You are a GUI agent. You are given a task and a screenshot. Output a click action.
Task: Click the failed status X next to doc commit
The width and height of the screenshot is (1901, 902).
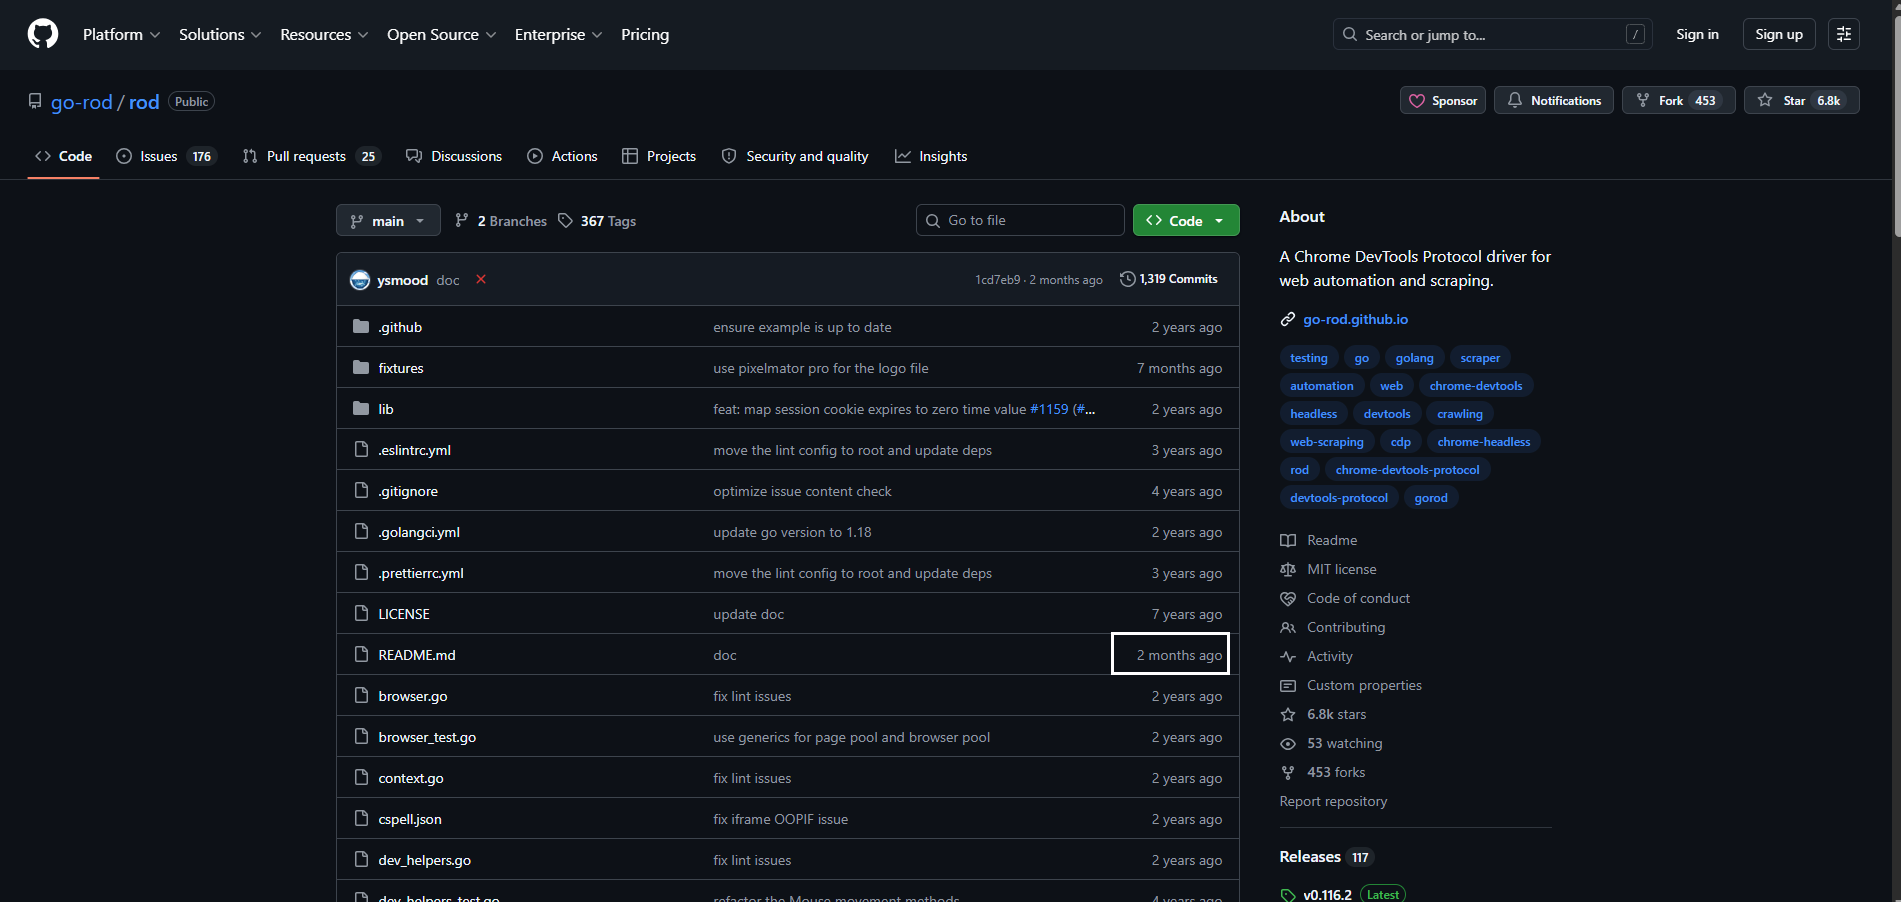point(481,279)
